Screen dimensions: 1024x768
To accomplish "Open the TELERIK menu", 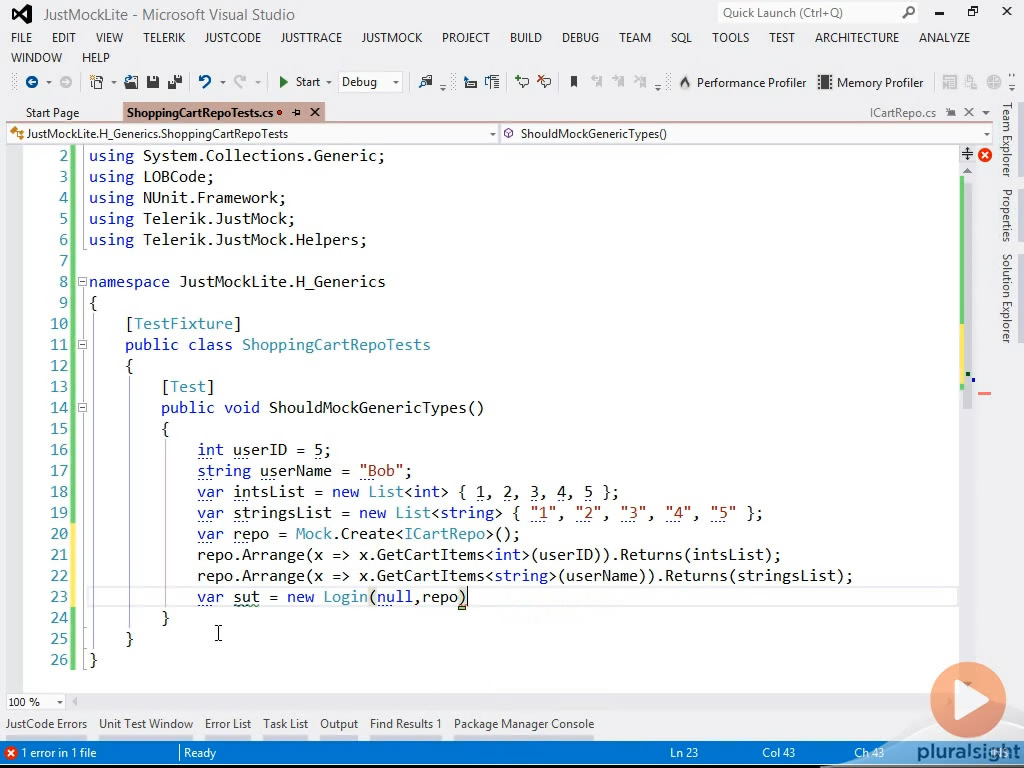I will (165, 38).
